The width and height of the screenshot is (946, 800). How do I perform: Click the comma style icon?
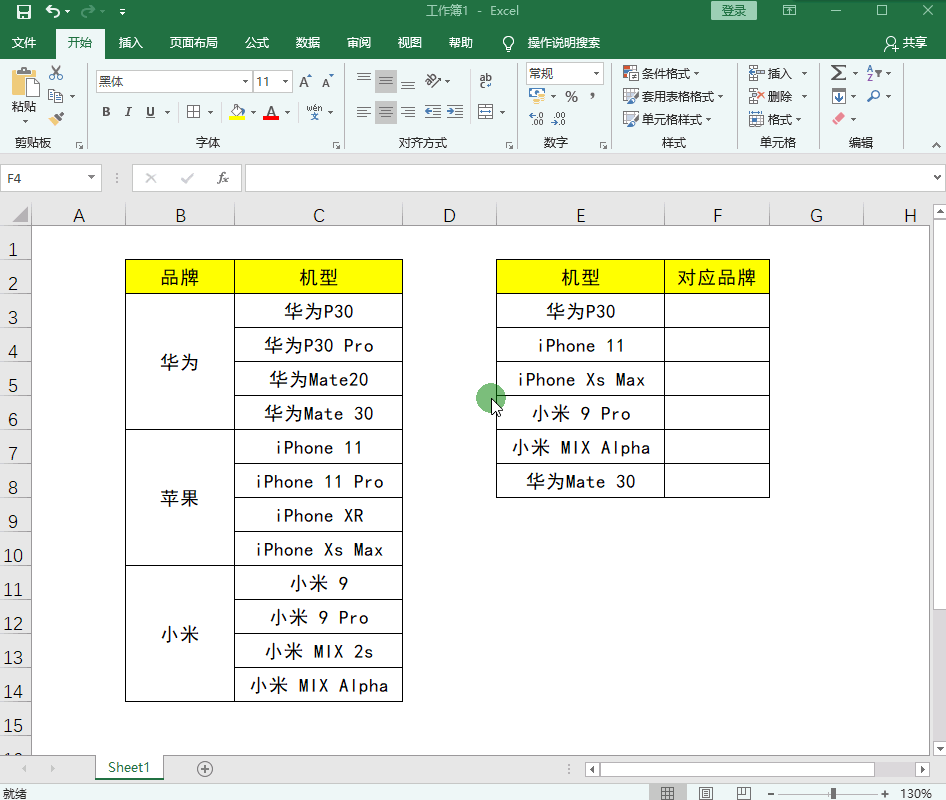click(592, 97)
